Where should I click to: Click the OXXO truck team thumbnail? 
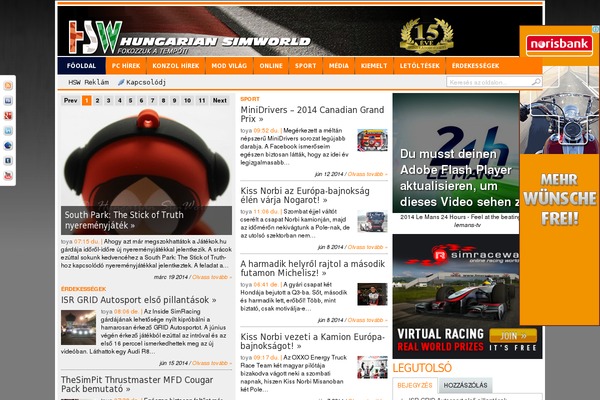(372, 367)
